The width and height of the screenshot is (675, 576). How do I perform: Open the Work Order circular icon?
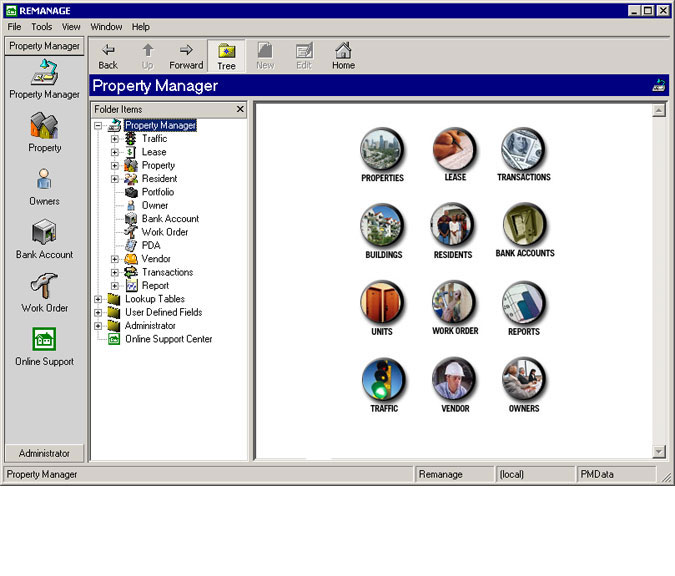(454, 302)
